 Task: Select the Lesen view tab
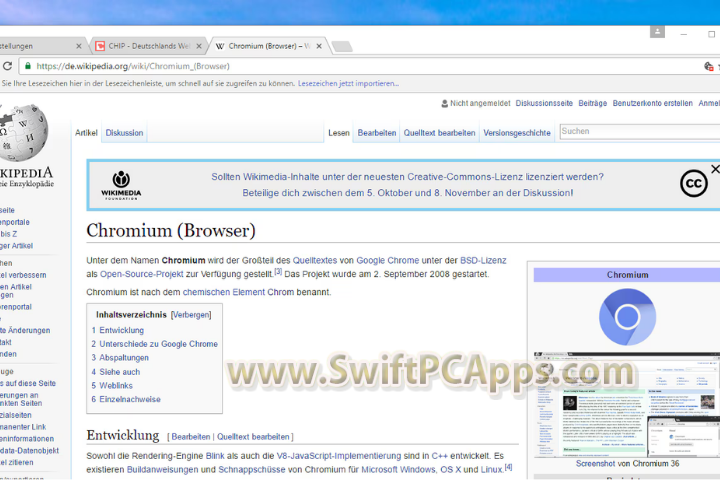[x=339, y=133]
